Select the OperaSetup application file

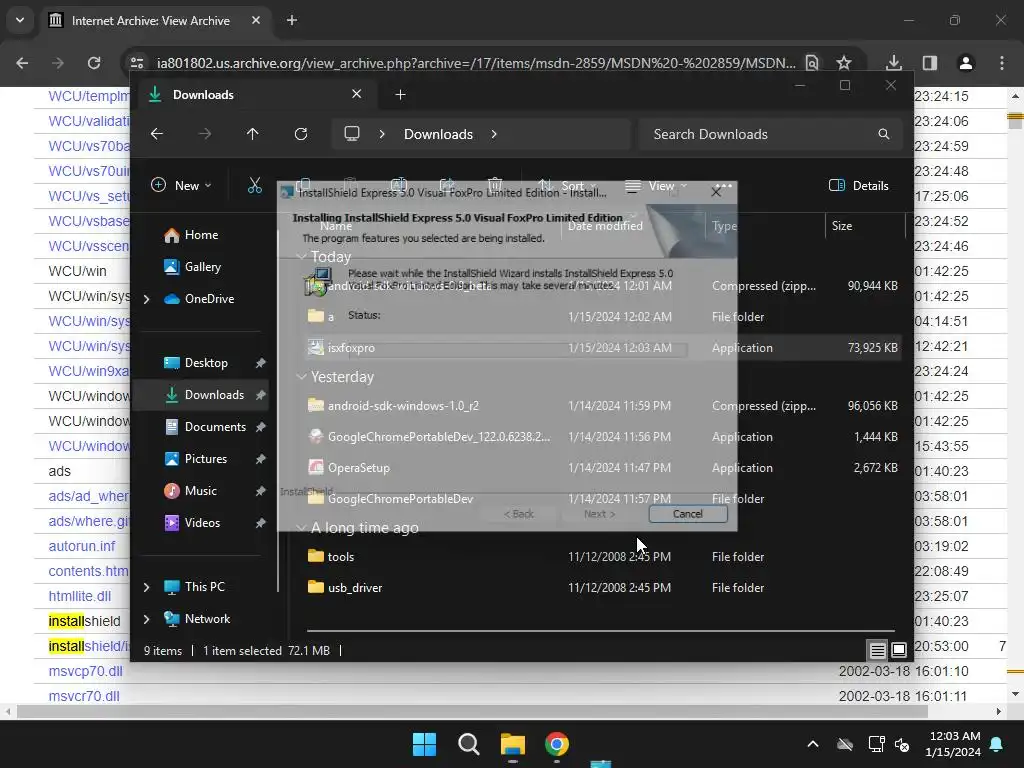[x=359, y=468]
